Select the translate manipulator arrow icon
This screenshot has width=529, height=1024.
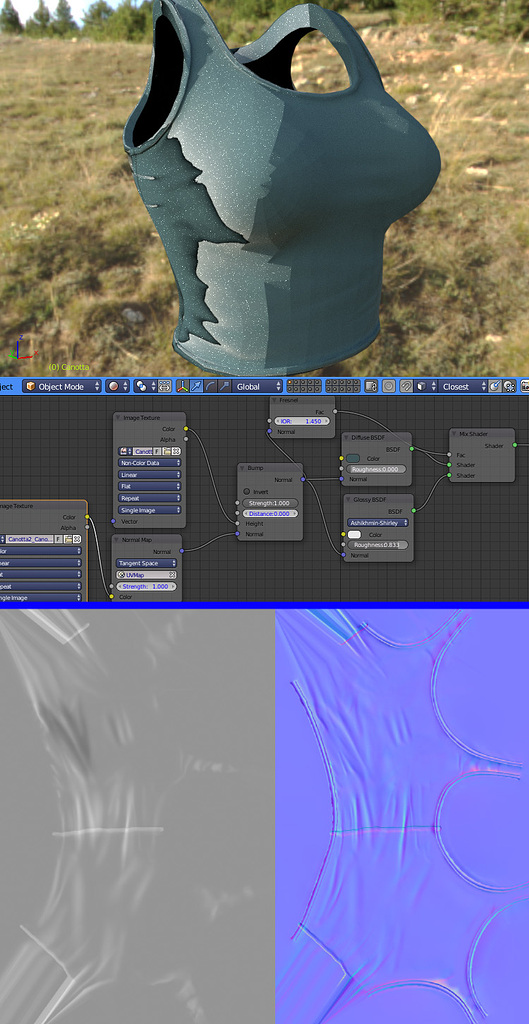(196, 387)
